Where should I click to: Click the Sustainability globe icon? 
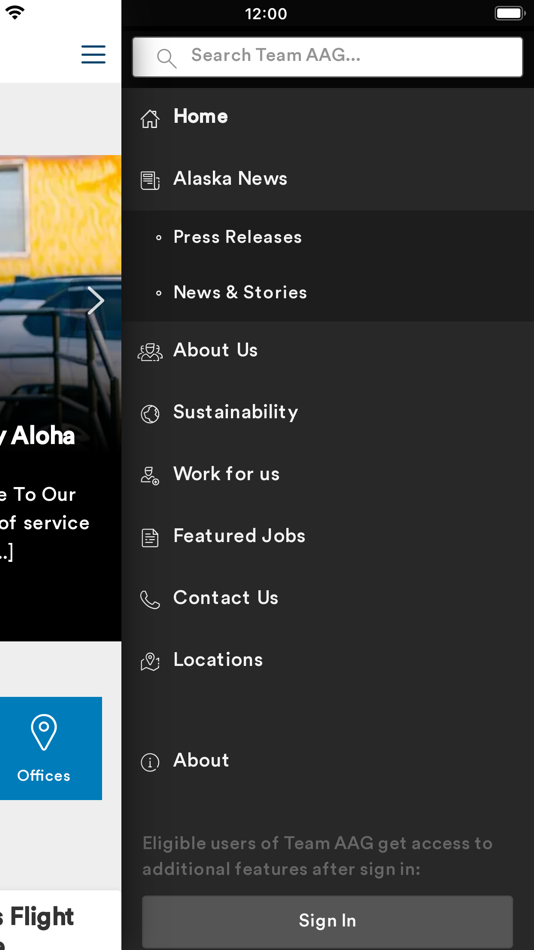pyautogui.click(x=150, y=414)
